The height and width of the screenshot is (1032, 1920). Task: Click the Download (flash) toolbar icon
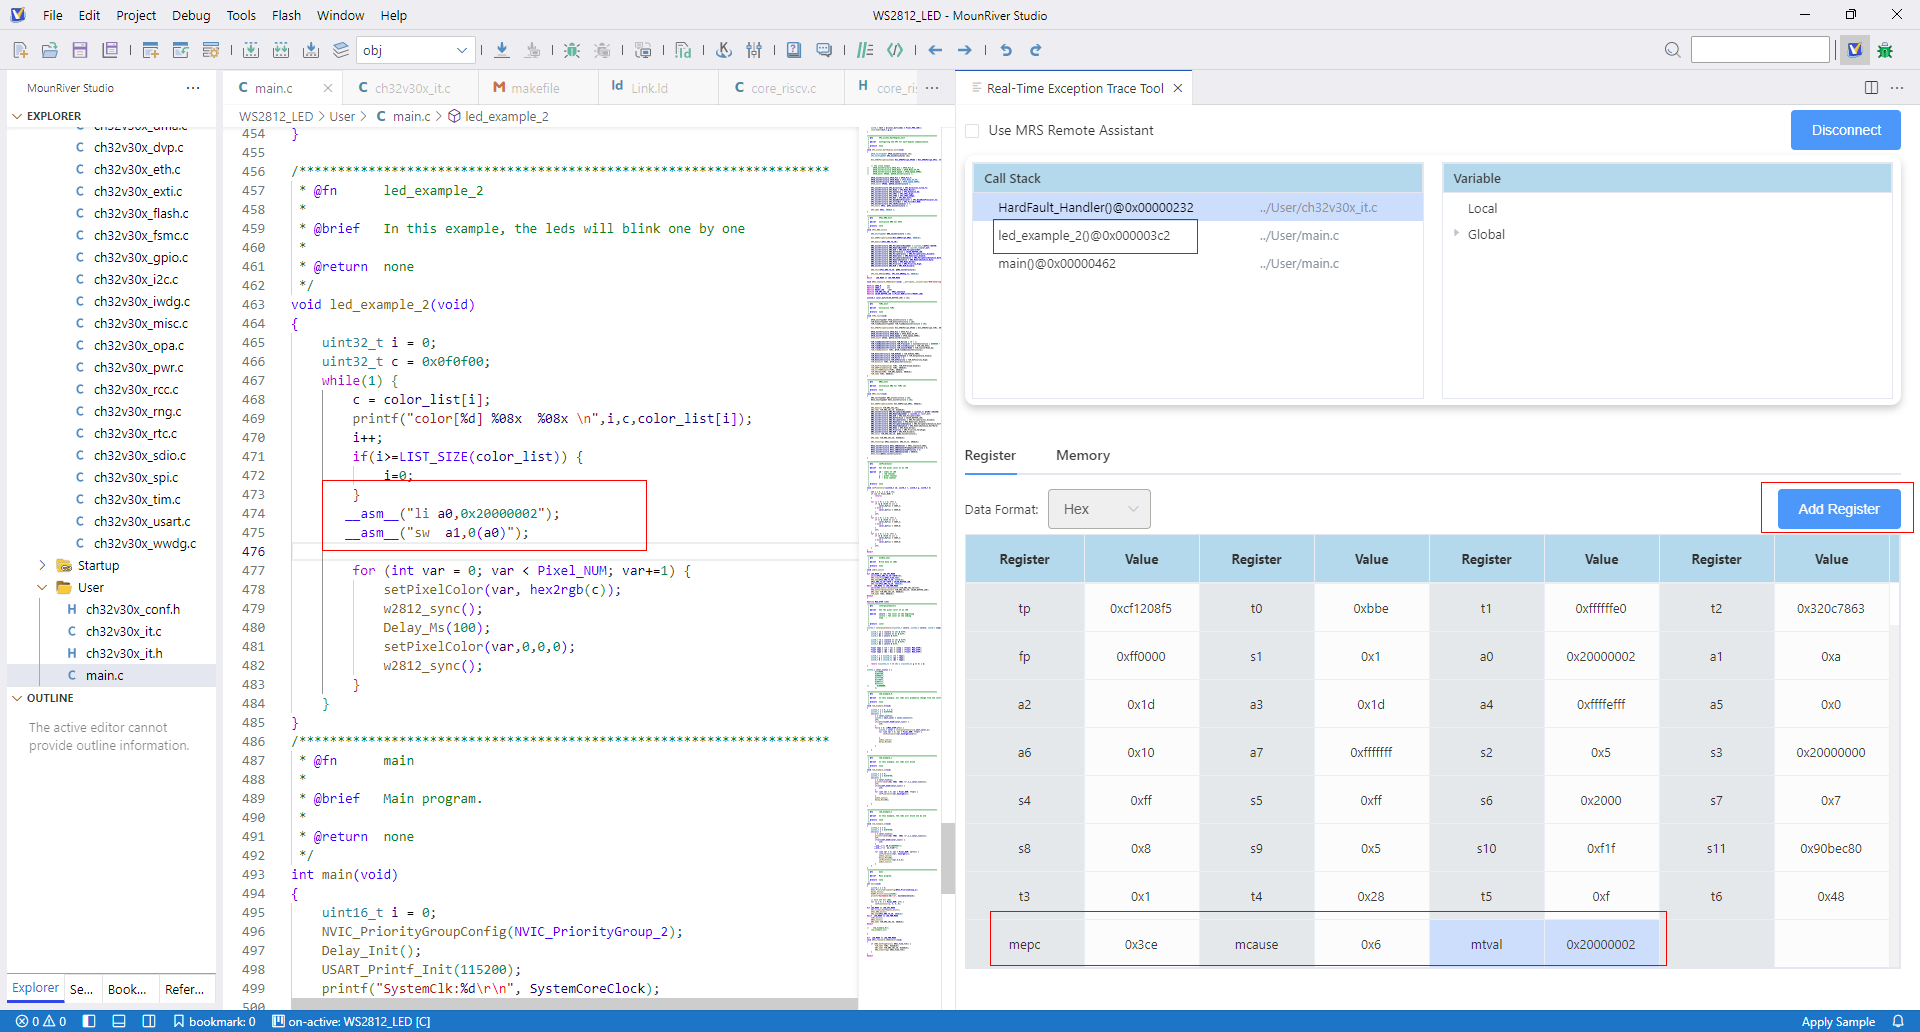coord(502,50)
